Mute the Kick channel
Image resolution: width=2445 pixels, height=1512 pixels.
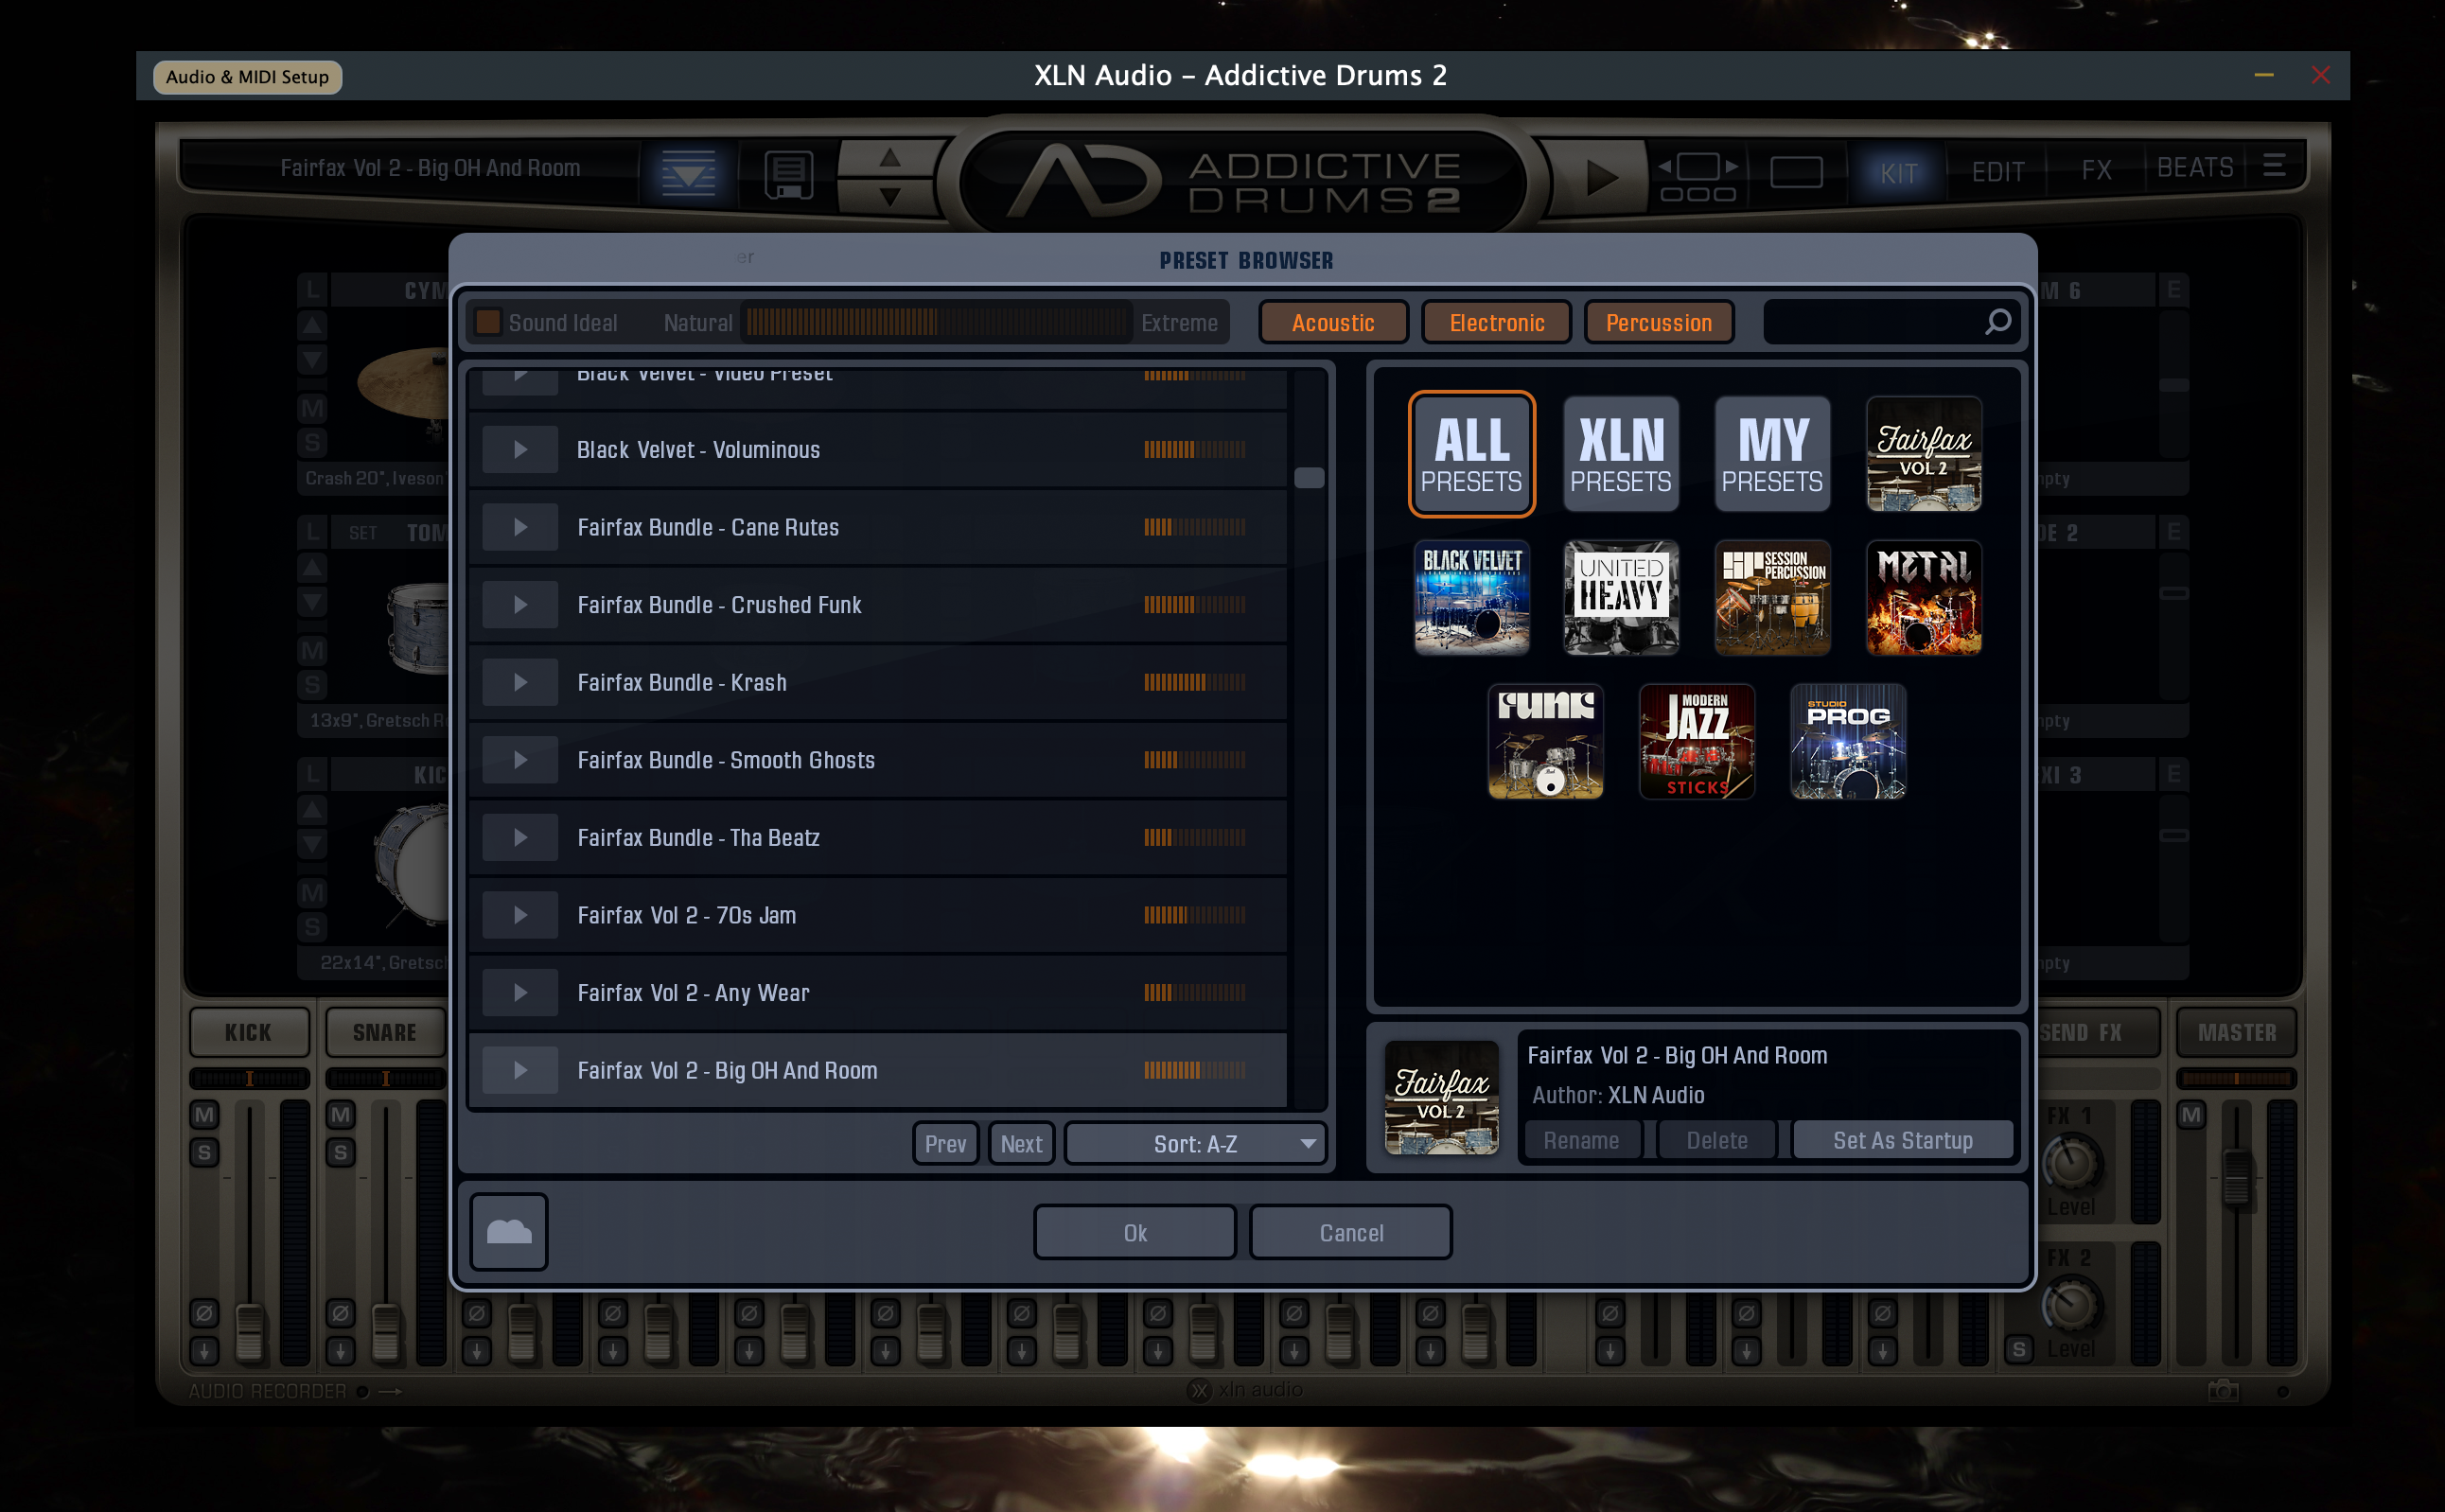(x=204, y=1115)
